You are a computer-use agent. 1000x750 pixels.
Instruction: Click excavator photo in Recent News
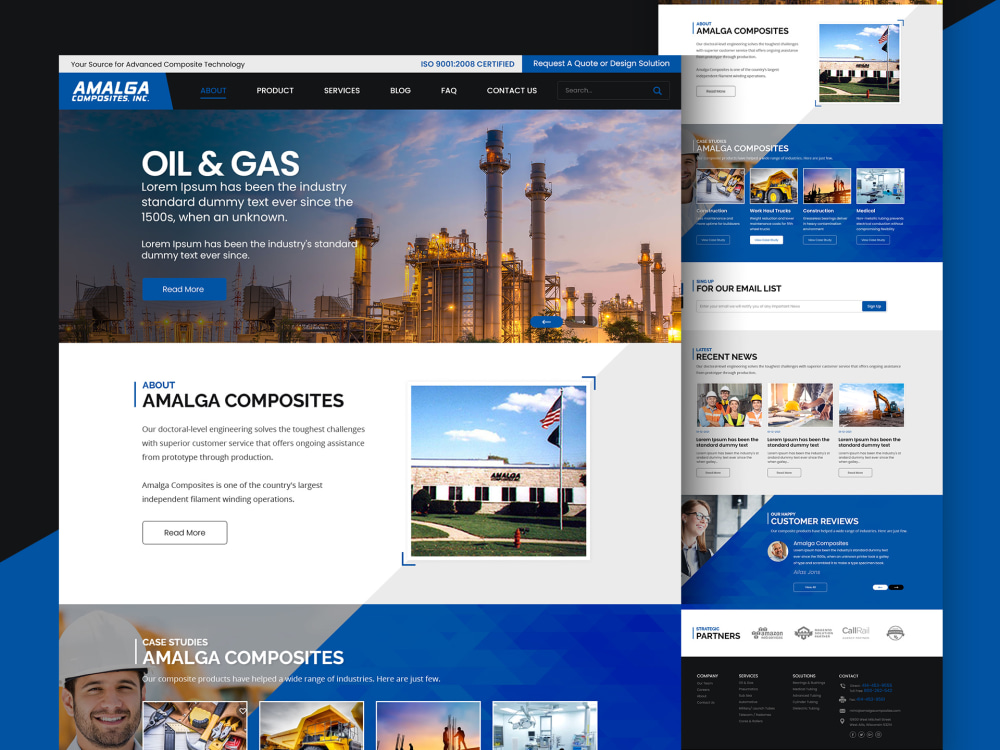point(871,405)
